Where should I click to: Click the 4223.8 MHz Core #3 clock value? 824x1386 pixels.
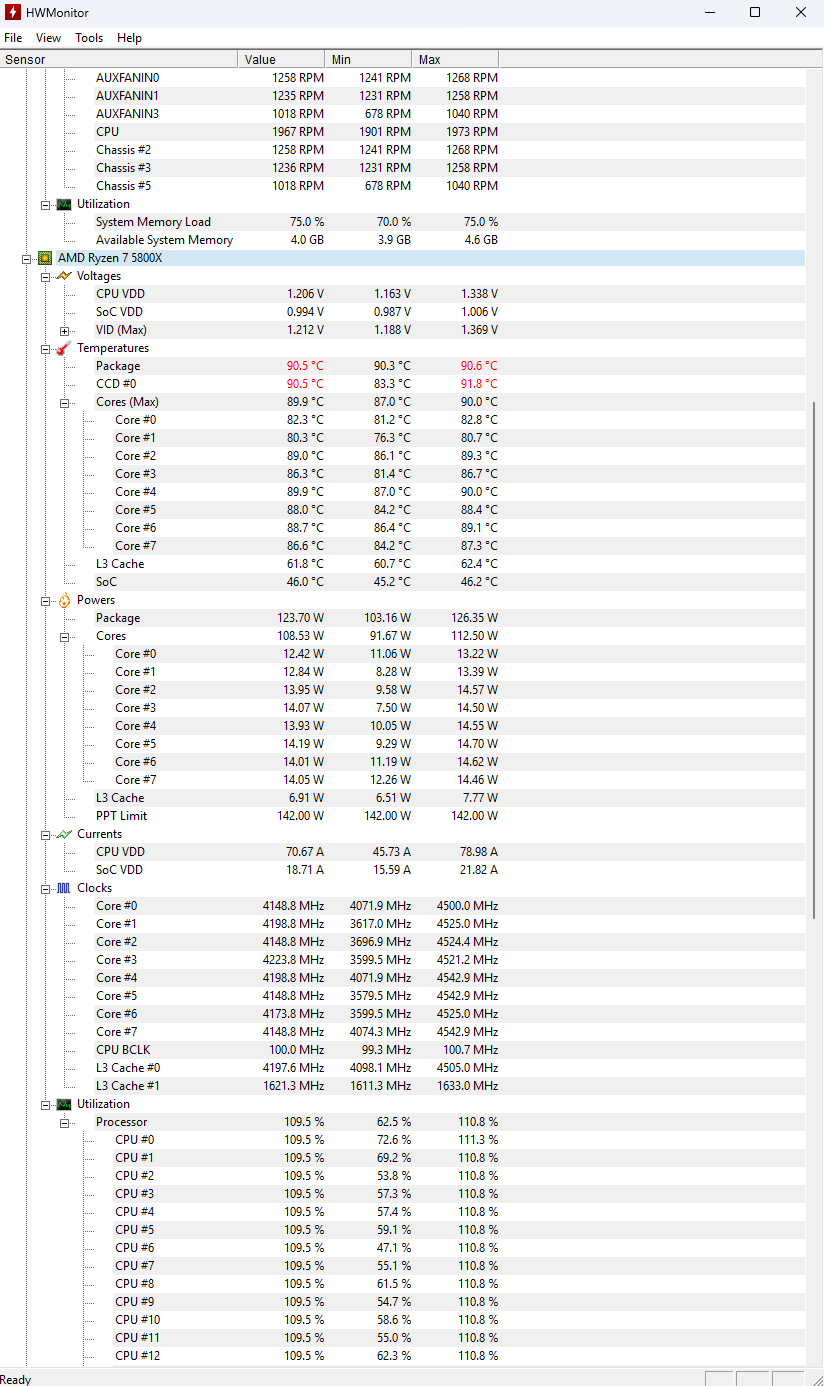point(294,960)
